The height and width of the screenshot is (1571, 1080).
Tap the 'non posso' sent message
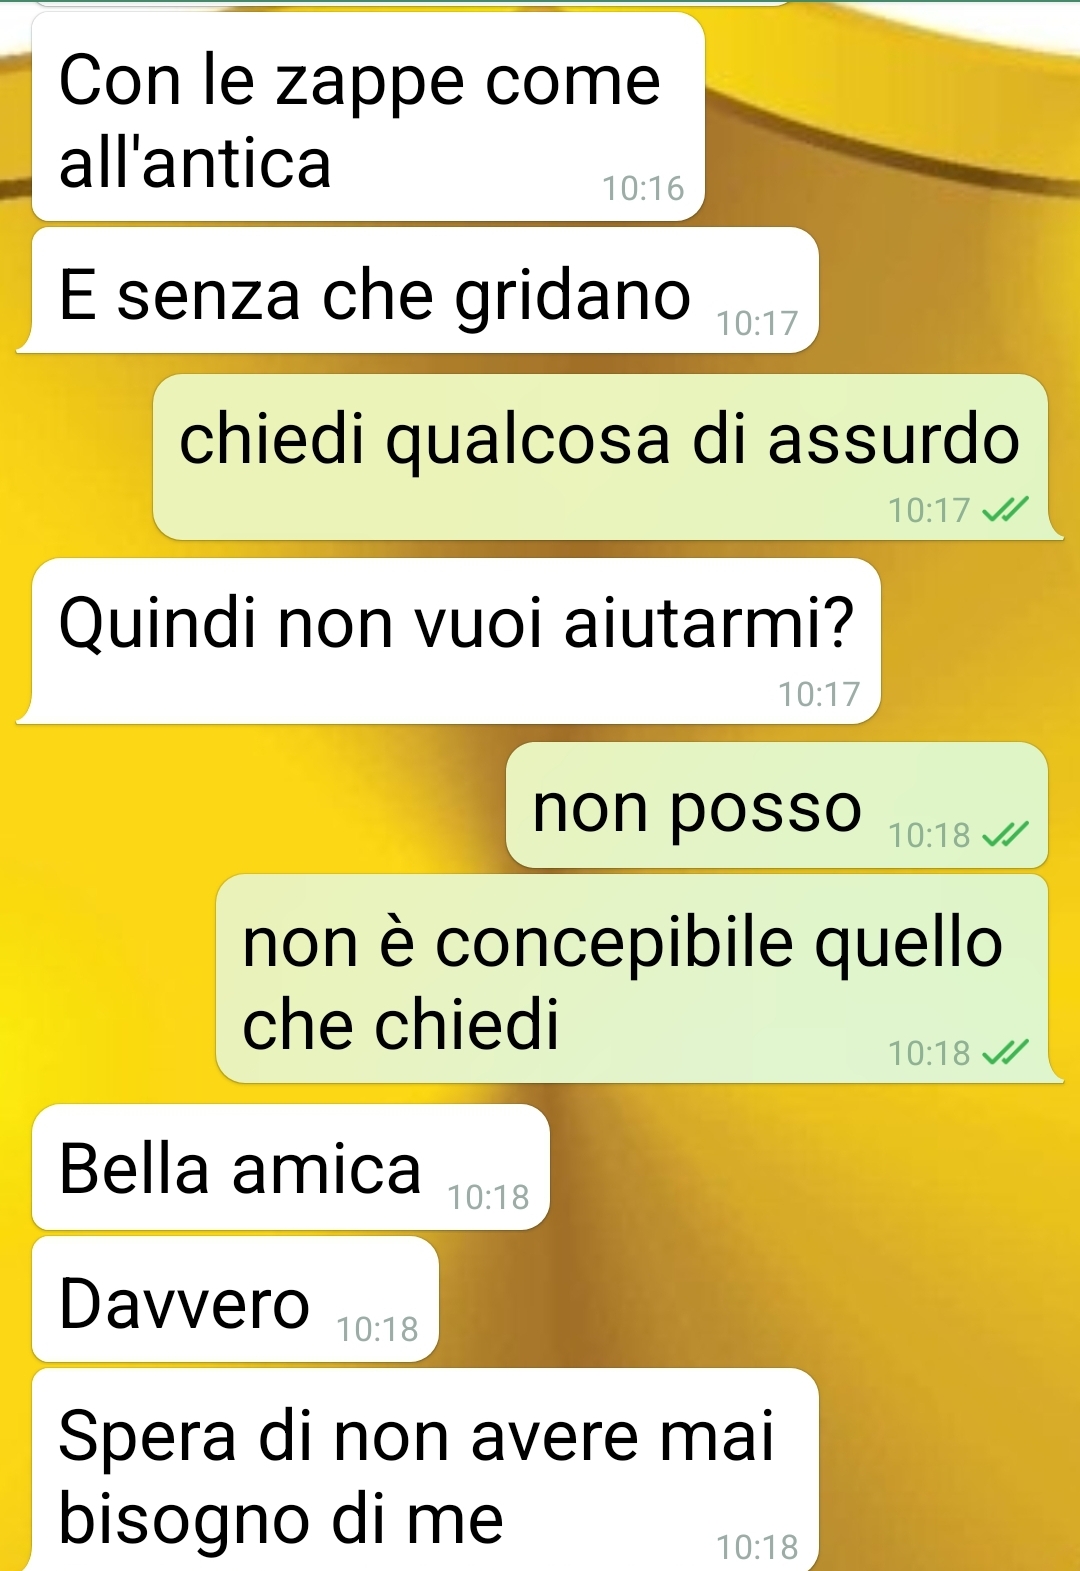point(777,805)
